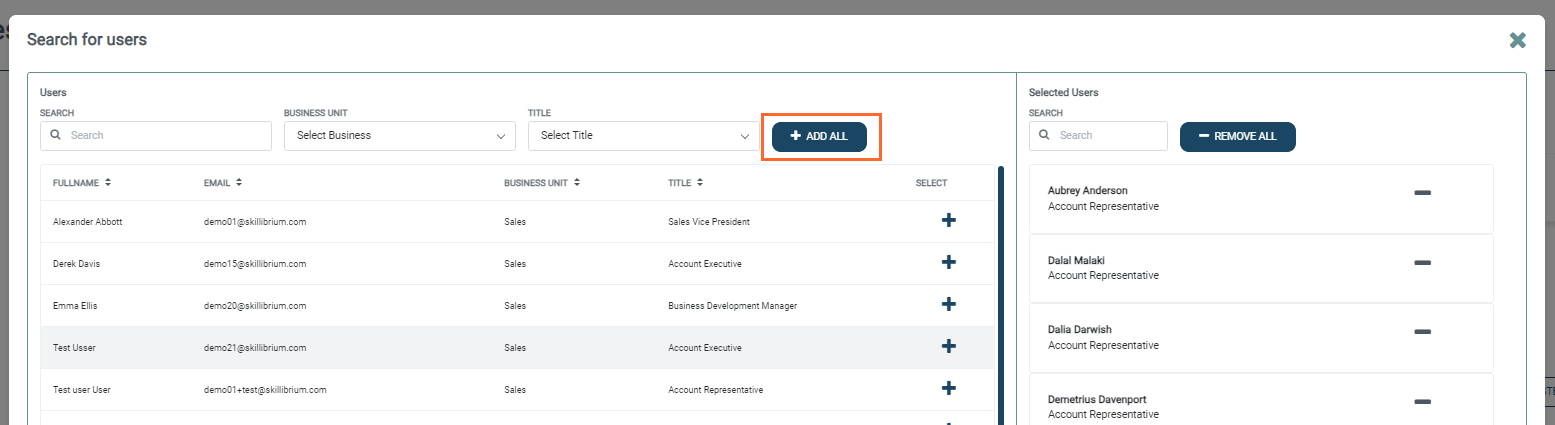Expand the Select Title dropdown
Screen dimensions: 1555x425
coord(643,136)
